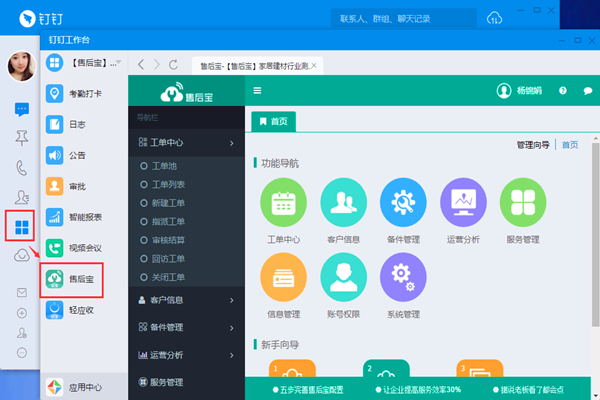Viewport: 600px width, 400px height.
Task: Open the phone calls icon in left sidebar
Action: pyautogui.click(x=22, y=168)
